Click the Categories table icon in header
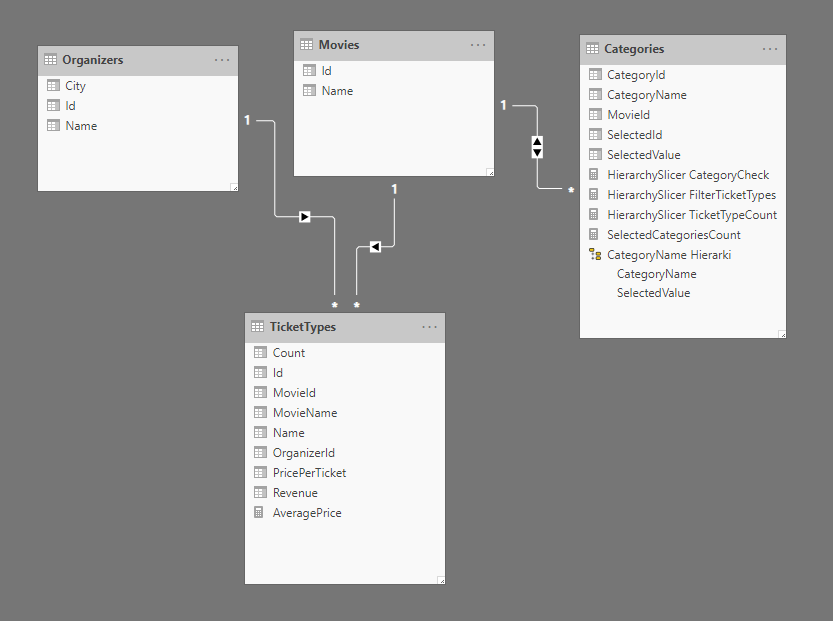This screenshot has height=621, width=833. click(592, 49)
